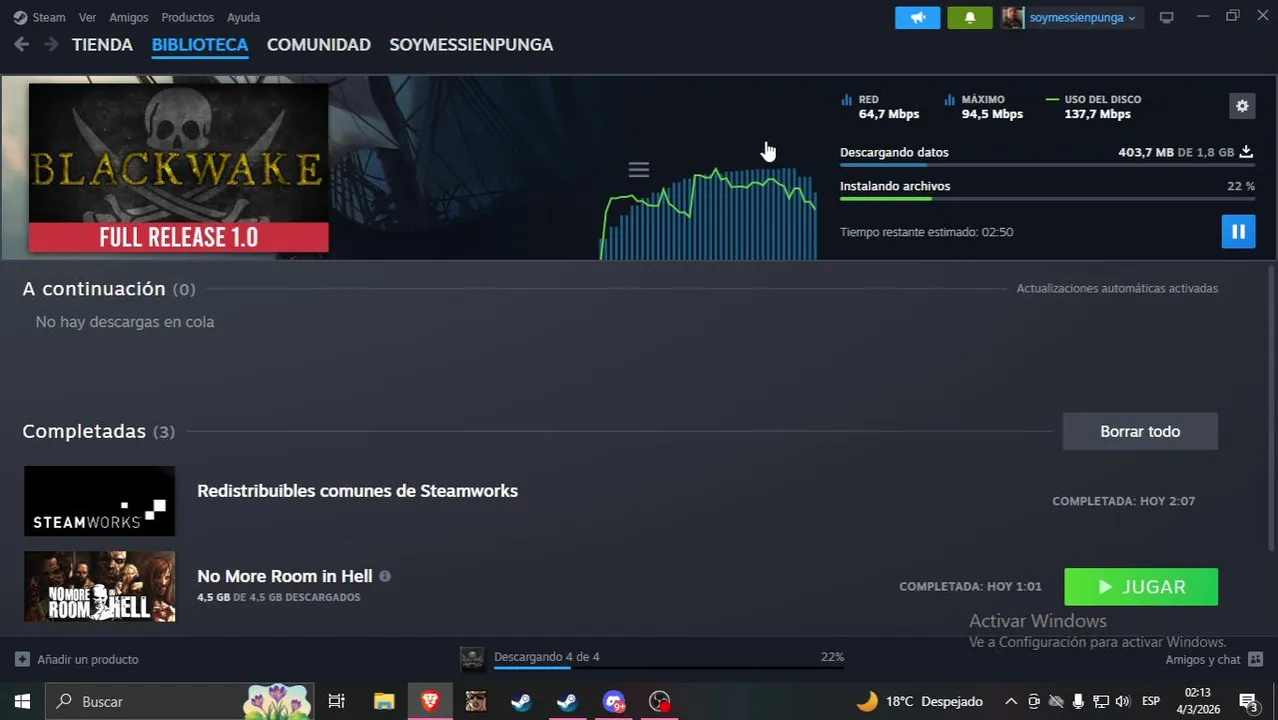Viewport: 1278px width, 720px height.
Task: Click the A continuación (0) heading
Action: pos(109,289)
